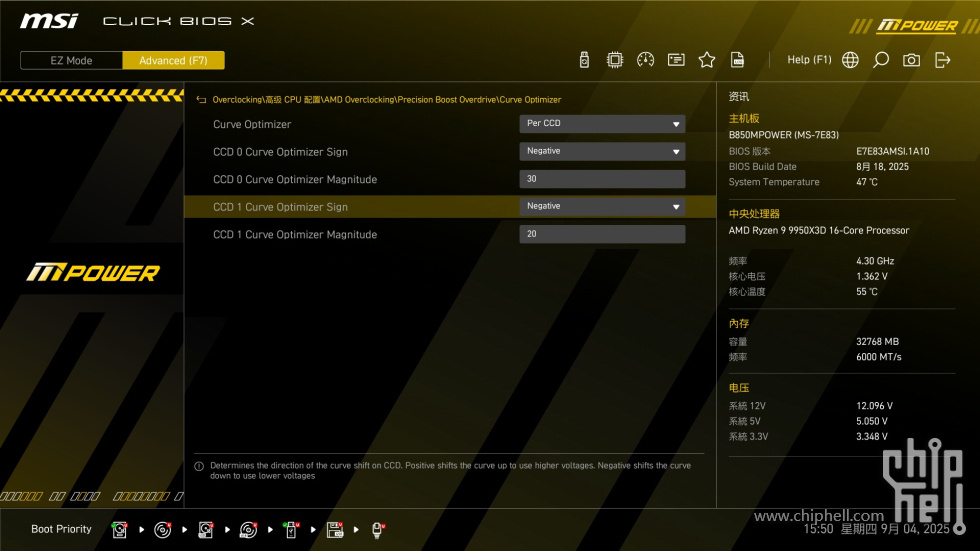Open CCD 1 Curve Optimizer Sign dropdown

(x=602, y=206)
